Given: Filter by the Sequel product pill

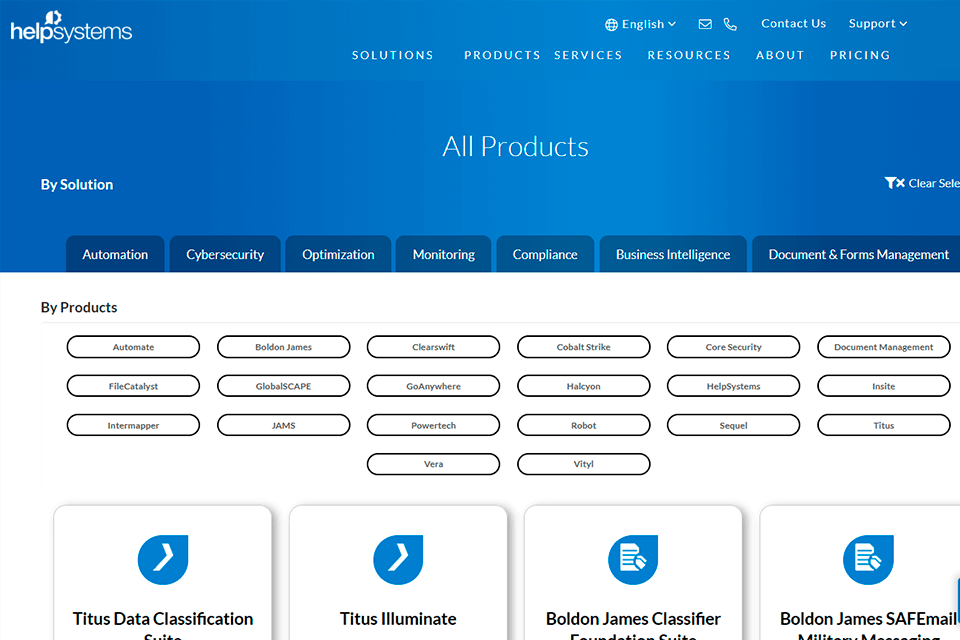Looking at the screenshot, I should tap(733, 425).
